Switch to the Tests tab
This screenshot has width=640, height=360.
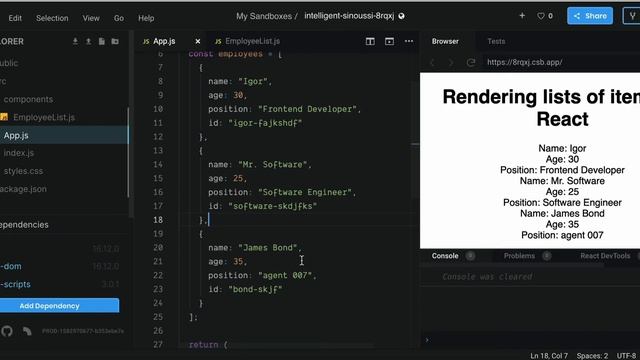tap(496, 41)
